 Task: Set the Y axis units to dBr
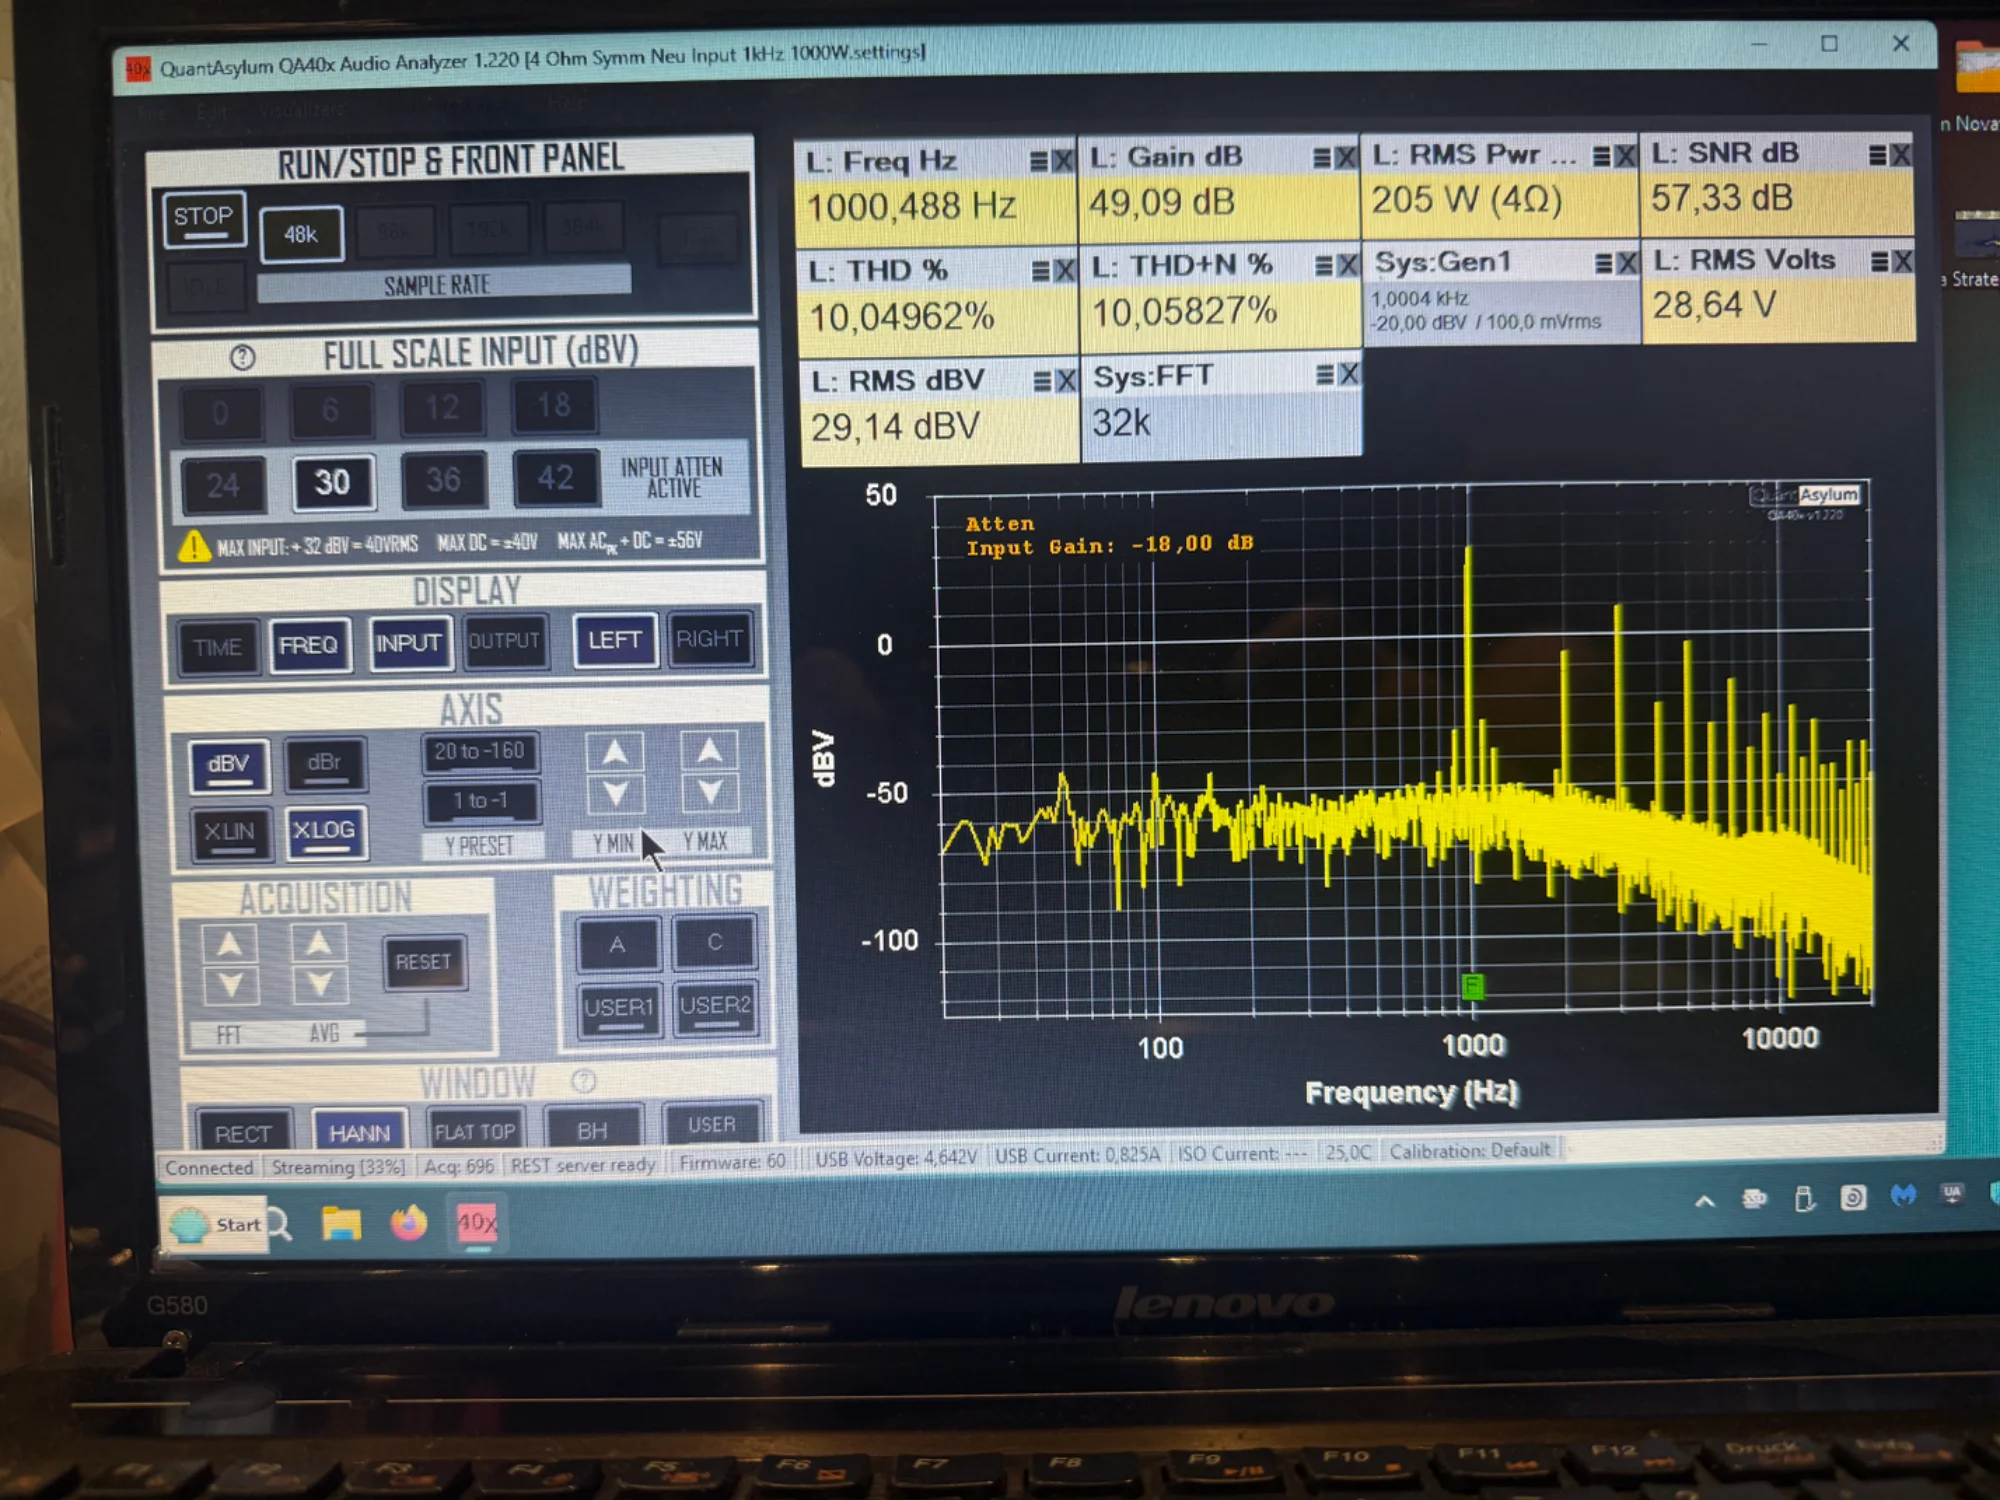pyautogui.click(x=325, y=764)
